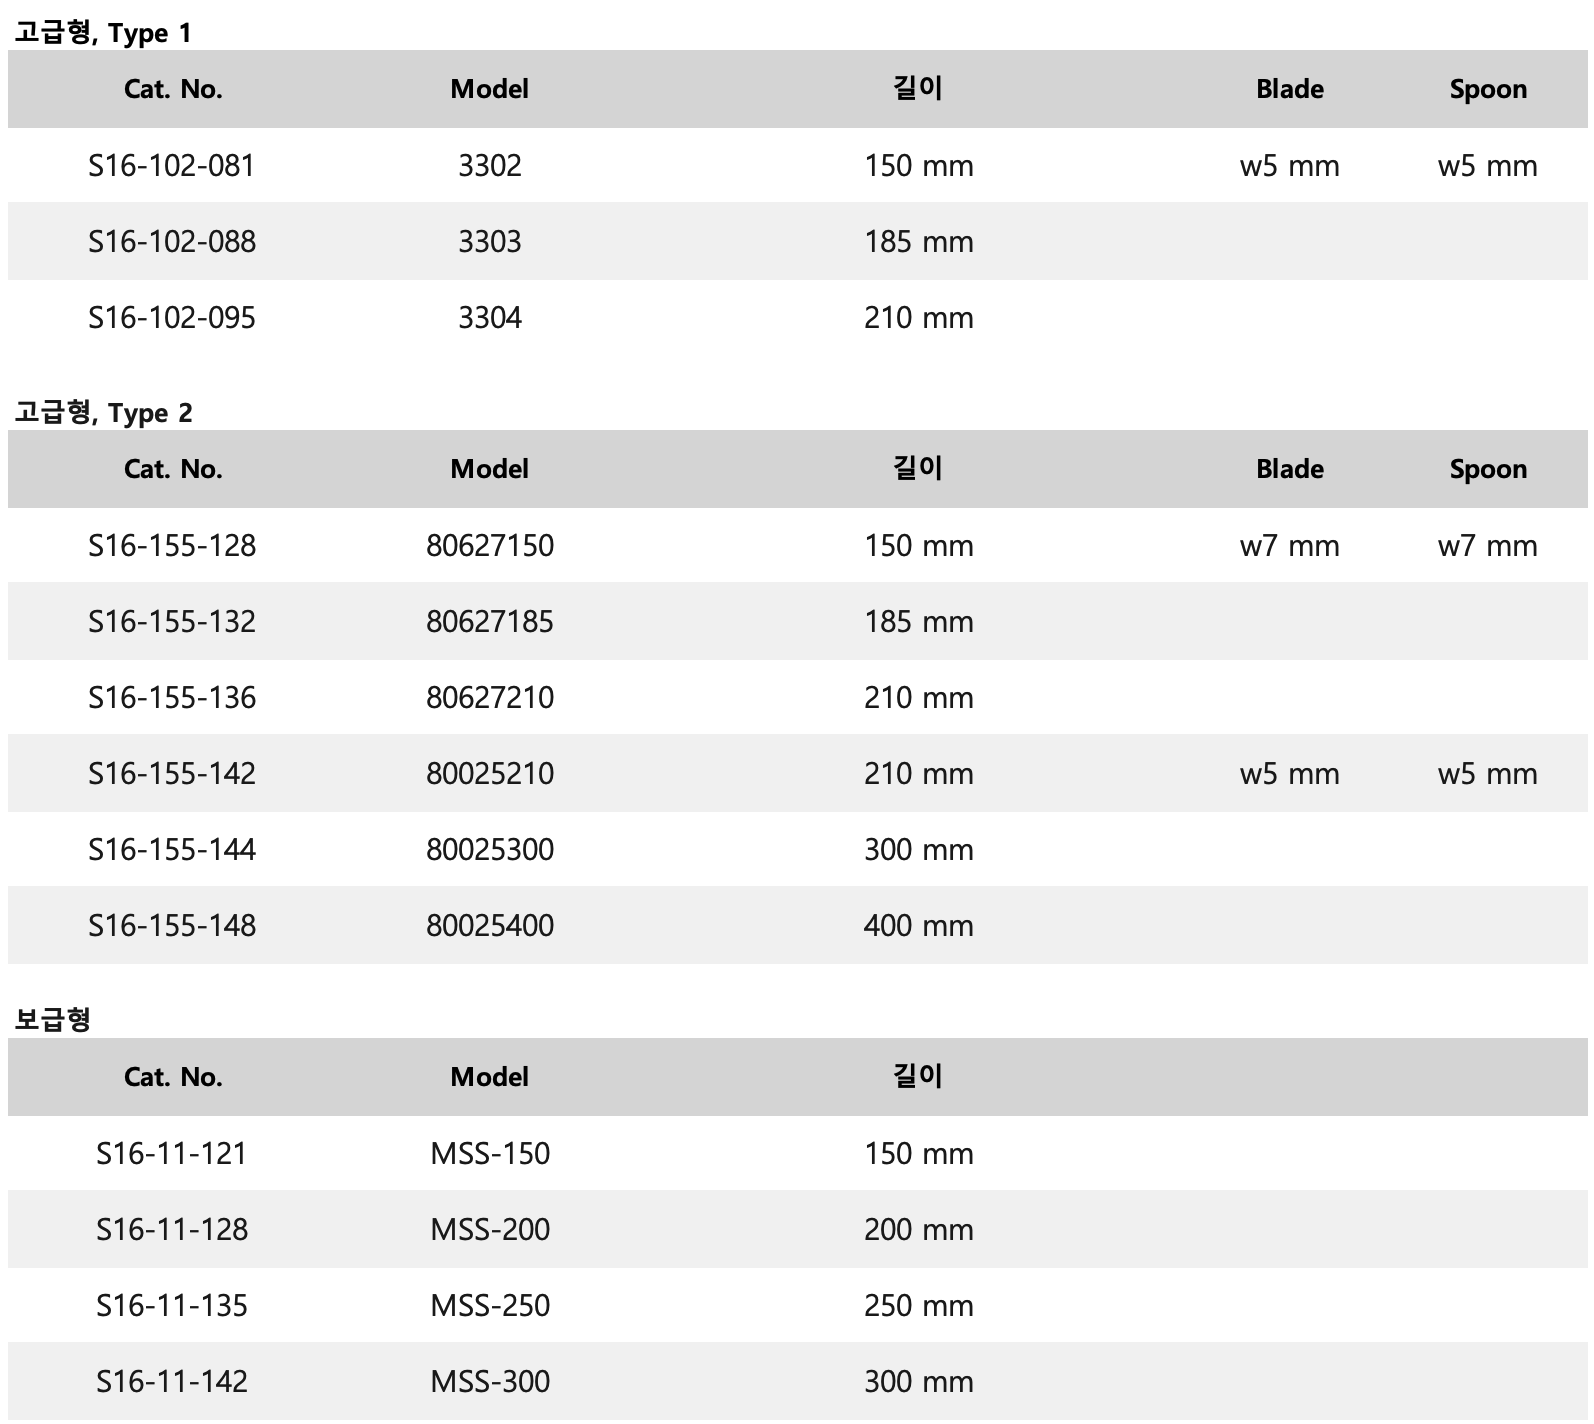The height and width of the screenshot is (1424, 1594).
Task: Select model 3303 cell
Action: click(x=490, y=242)
